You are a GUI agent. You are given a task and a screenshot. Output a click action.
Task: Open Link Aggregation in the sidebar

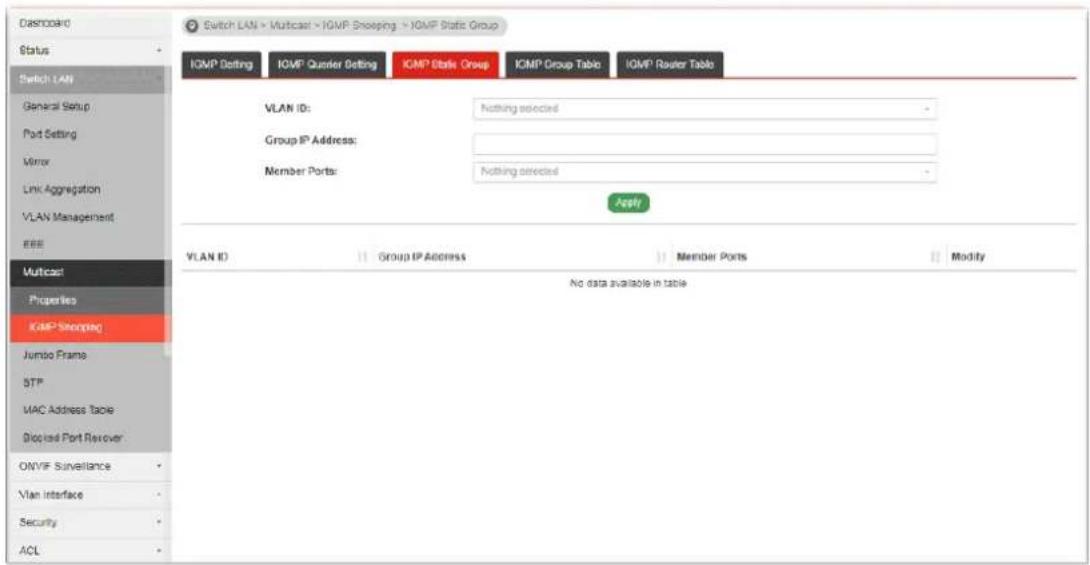89,189
